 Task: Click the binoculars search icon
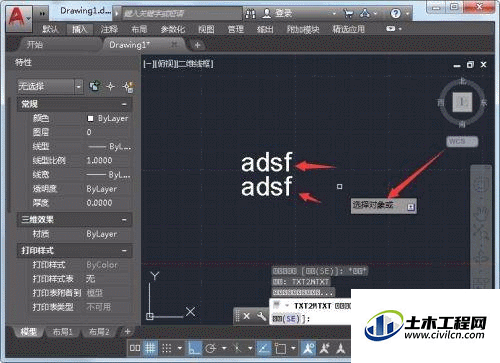250,14
